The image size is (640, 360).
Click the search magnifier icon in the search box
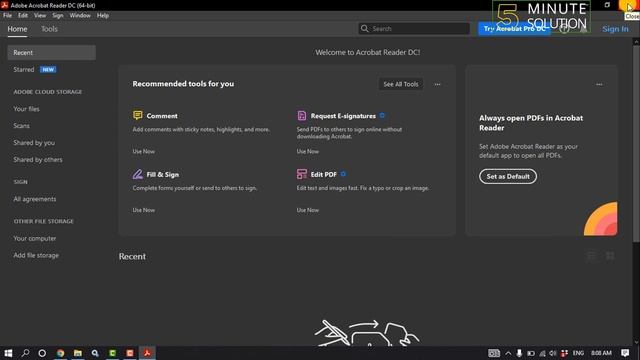pyautogui.click(x=364, y=29)
